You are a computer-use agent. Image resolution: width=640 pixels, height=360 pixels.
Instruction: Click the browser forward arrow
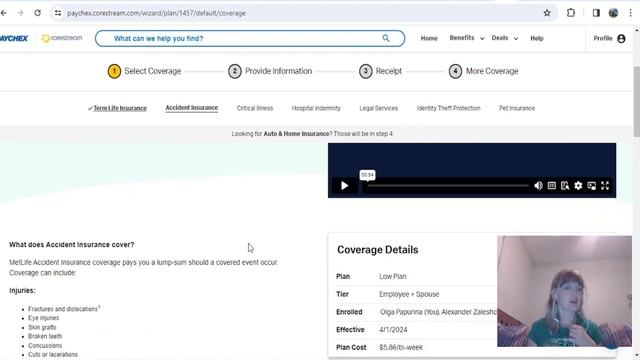[x=20, y=13]
